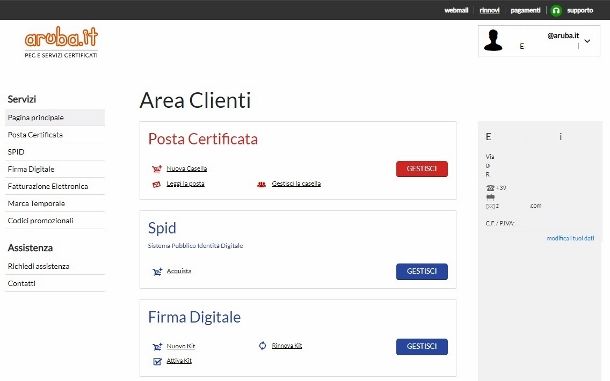Image resolution: width=610 pixels, height=381 pixels.
Task: Click the GESTISCI button in the Spid card
Action: pyautogui.click(x=422, y=271)
